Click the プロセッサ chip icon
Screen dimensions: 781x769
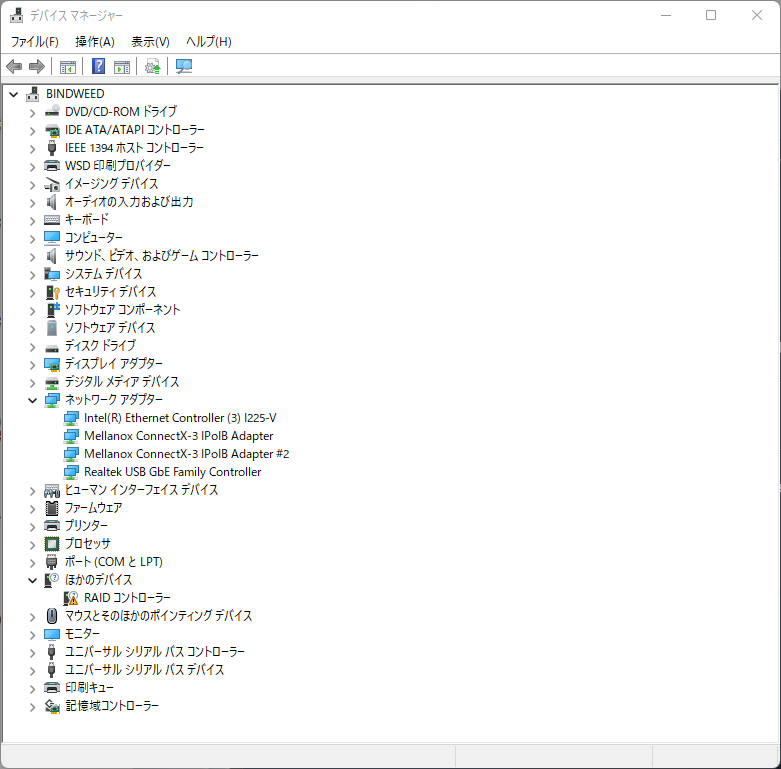tap(52, 544)
